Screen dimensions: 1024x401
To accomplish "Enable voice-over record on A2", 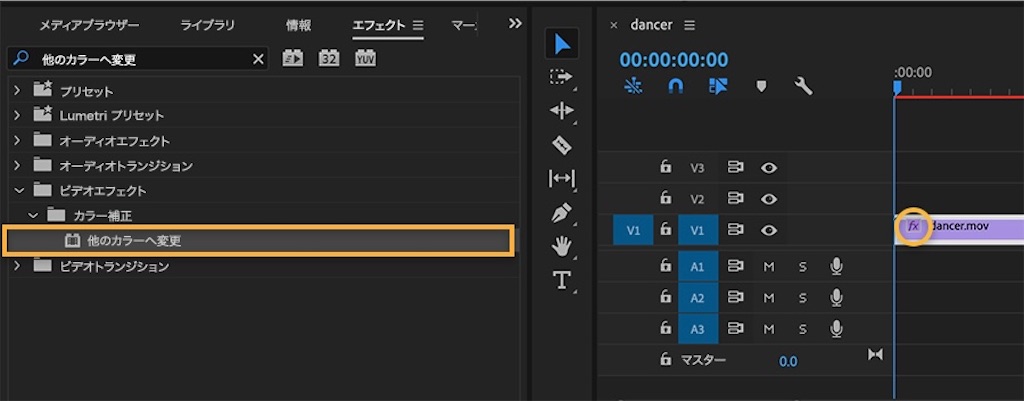I will (x=836, y=298).
